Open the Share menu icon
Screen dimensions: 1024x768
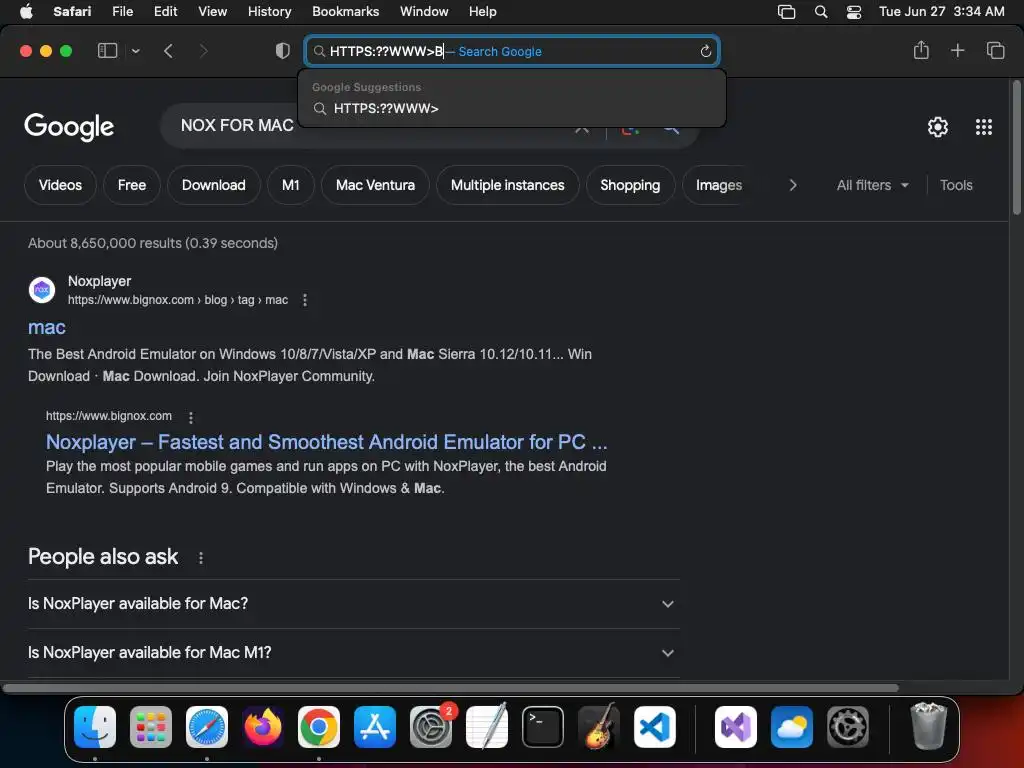921,50
